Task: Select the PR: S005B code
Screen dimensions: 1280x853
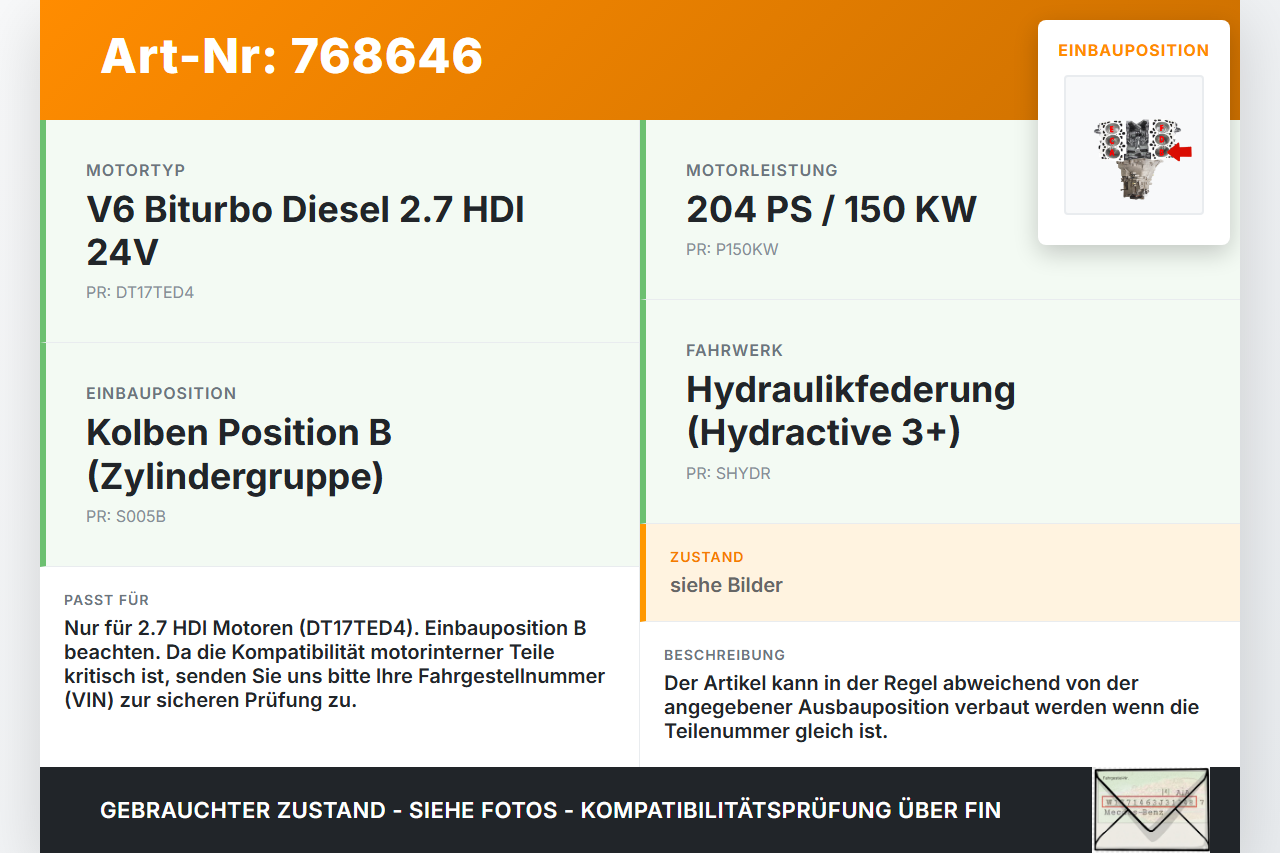Action: point(126,517)
